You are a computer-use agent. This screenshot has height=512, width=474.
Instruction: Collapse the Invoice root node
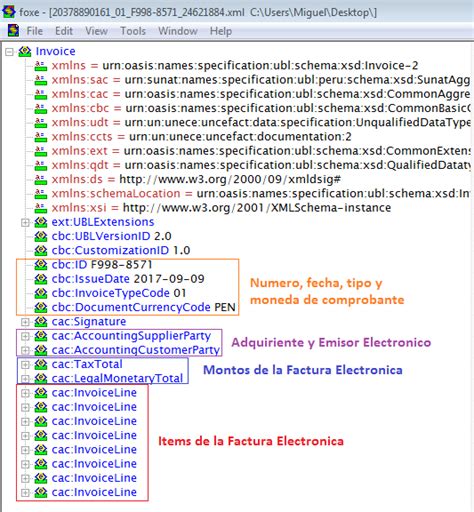pos(10,52)
